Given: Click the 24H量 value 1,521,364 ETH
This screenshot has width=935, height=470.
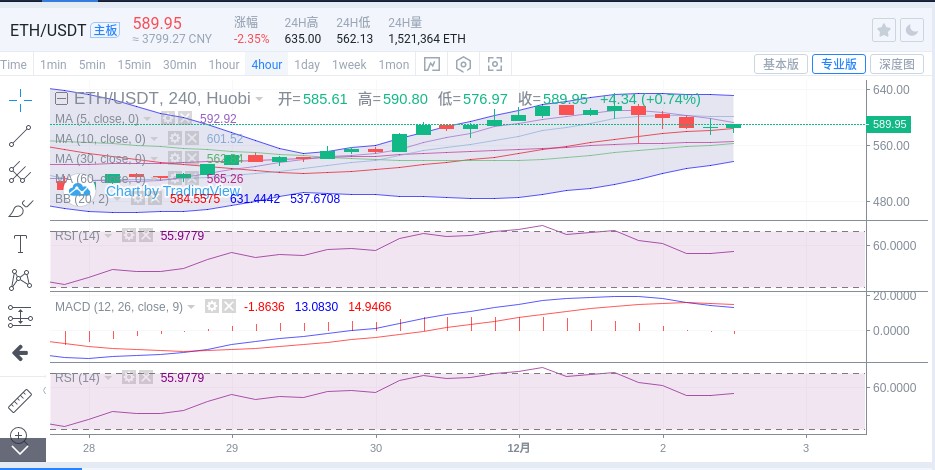Looking at the screenshot, I should [427, 39].
